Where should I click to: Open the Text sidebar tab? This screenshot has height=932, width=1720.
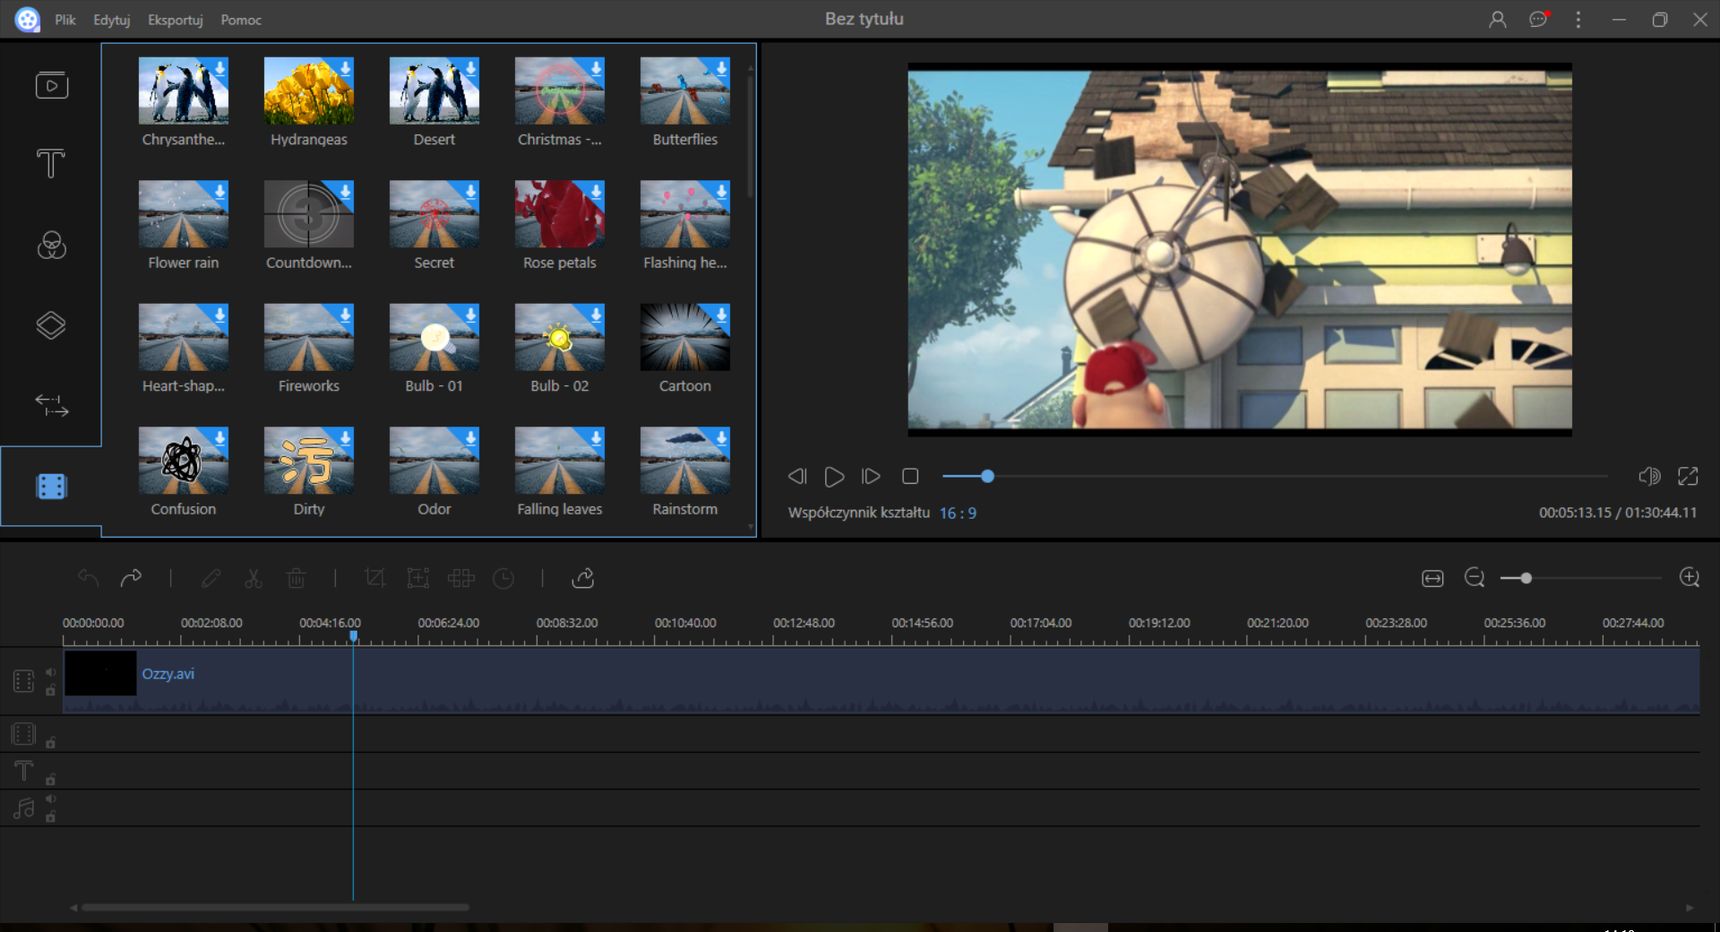[x=51, y=164]
